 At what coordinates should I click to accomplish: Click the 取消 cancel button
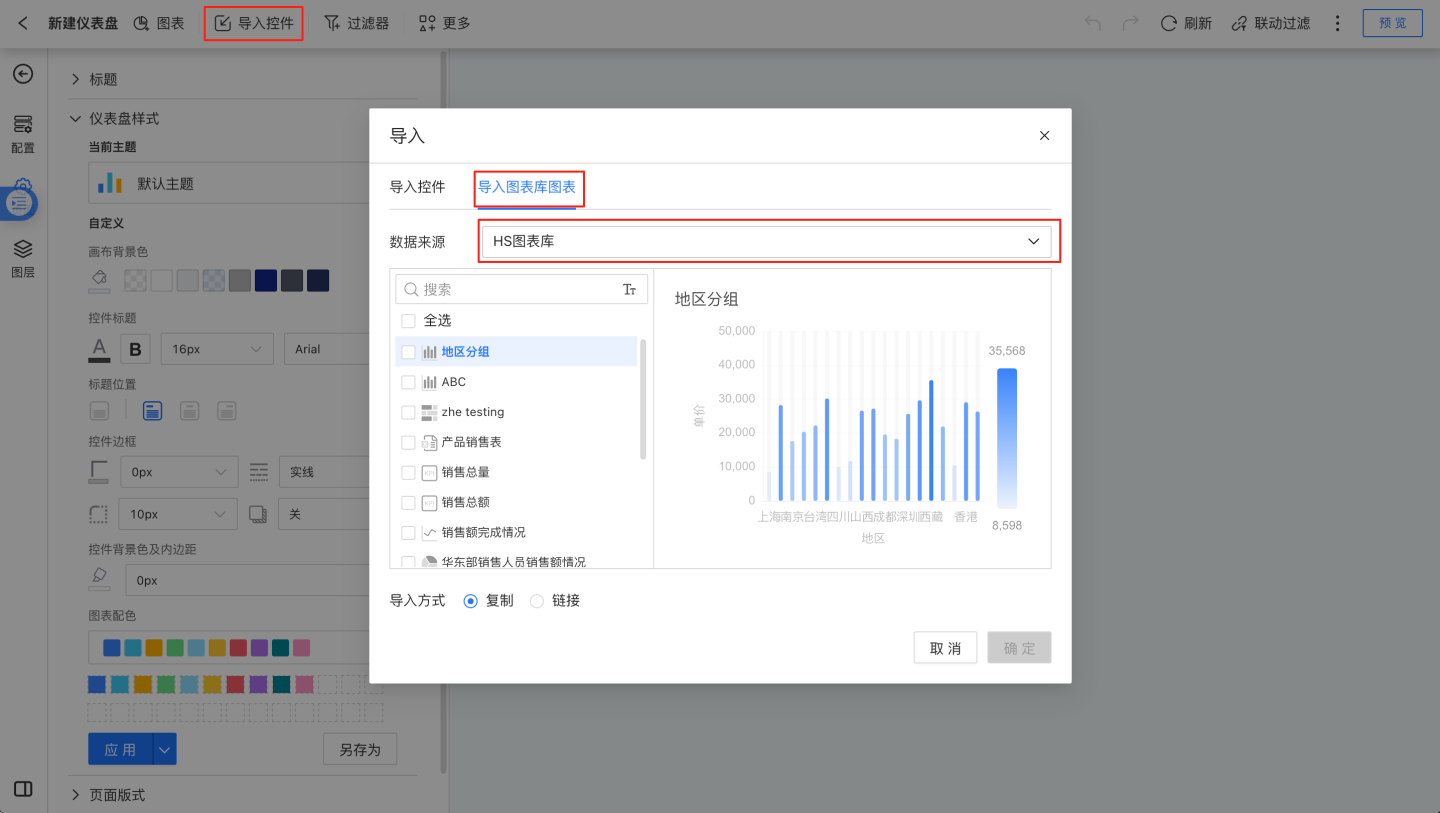[x=945, y=648]
